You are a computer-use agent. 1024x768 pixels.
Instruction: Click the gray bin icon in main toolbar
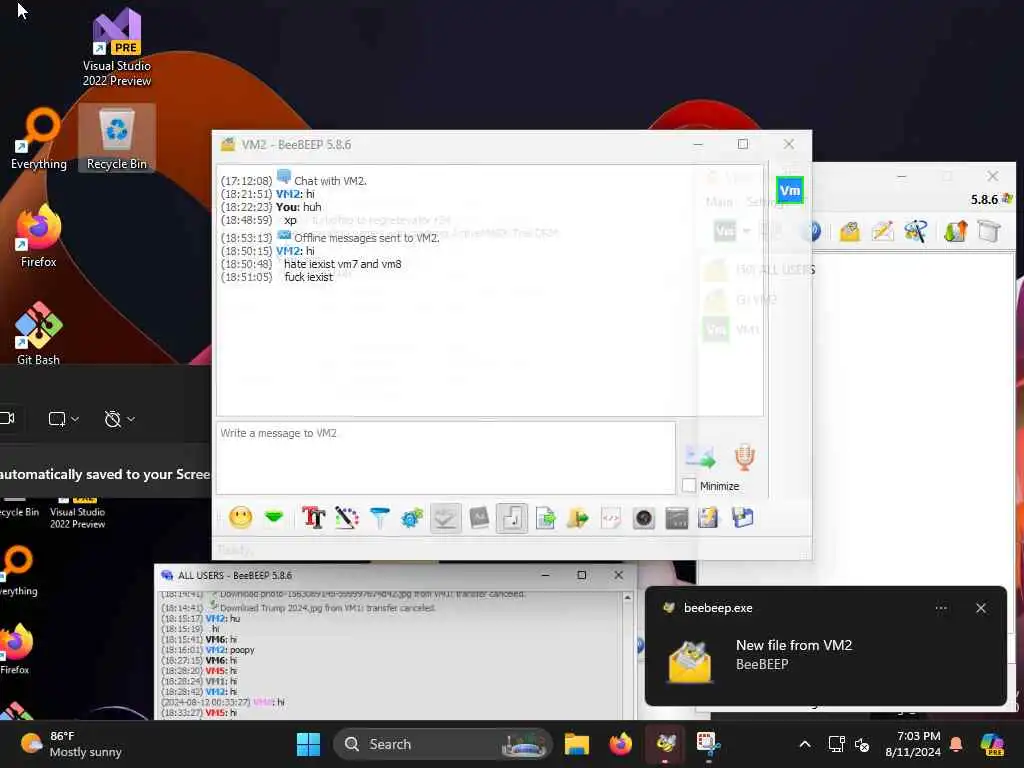click(x=989, y=231)
